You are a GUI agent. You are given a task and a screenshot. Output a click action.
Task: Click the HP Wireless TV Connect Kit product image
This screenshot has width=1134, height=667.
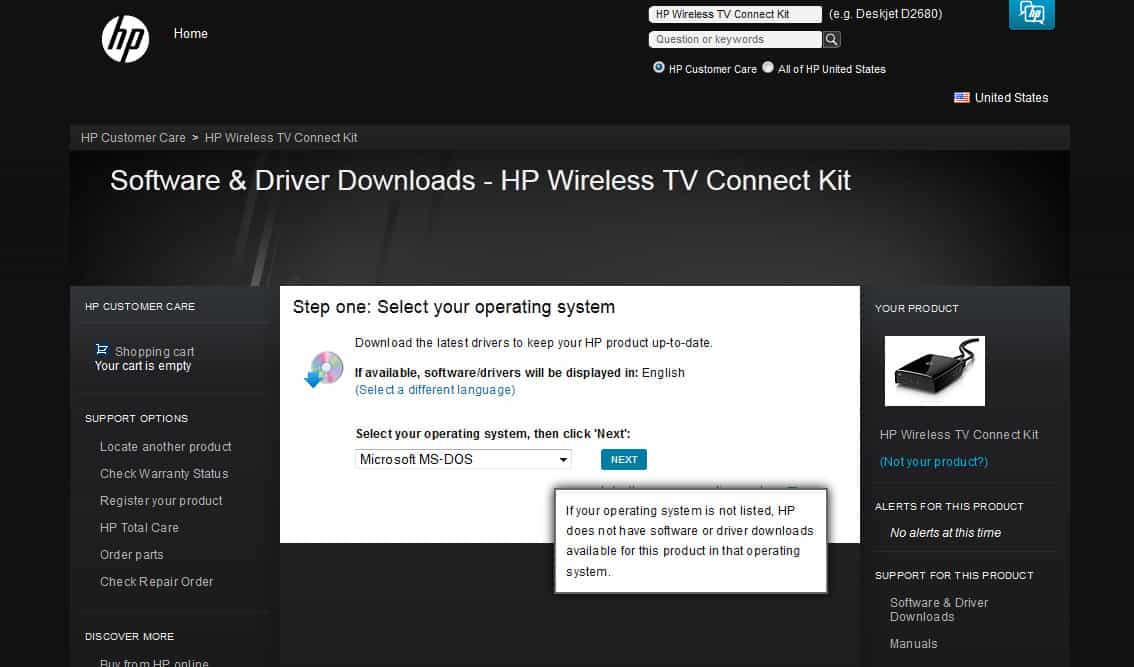click(934, 370)
